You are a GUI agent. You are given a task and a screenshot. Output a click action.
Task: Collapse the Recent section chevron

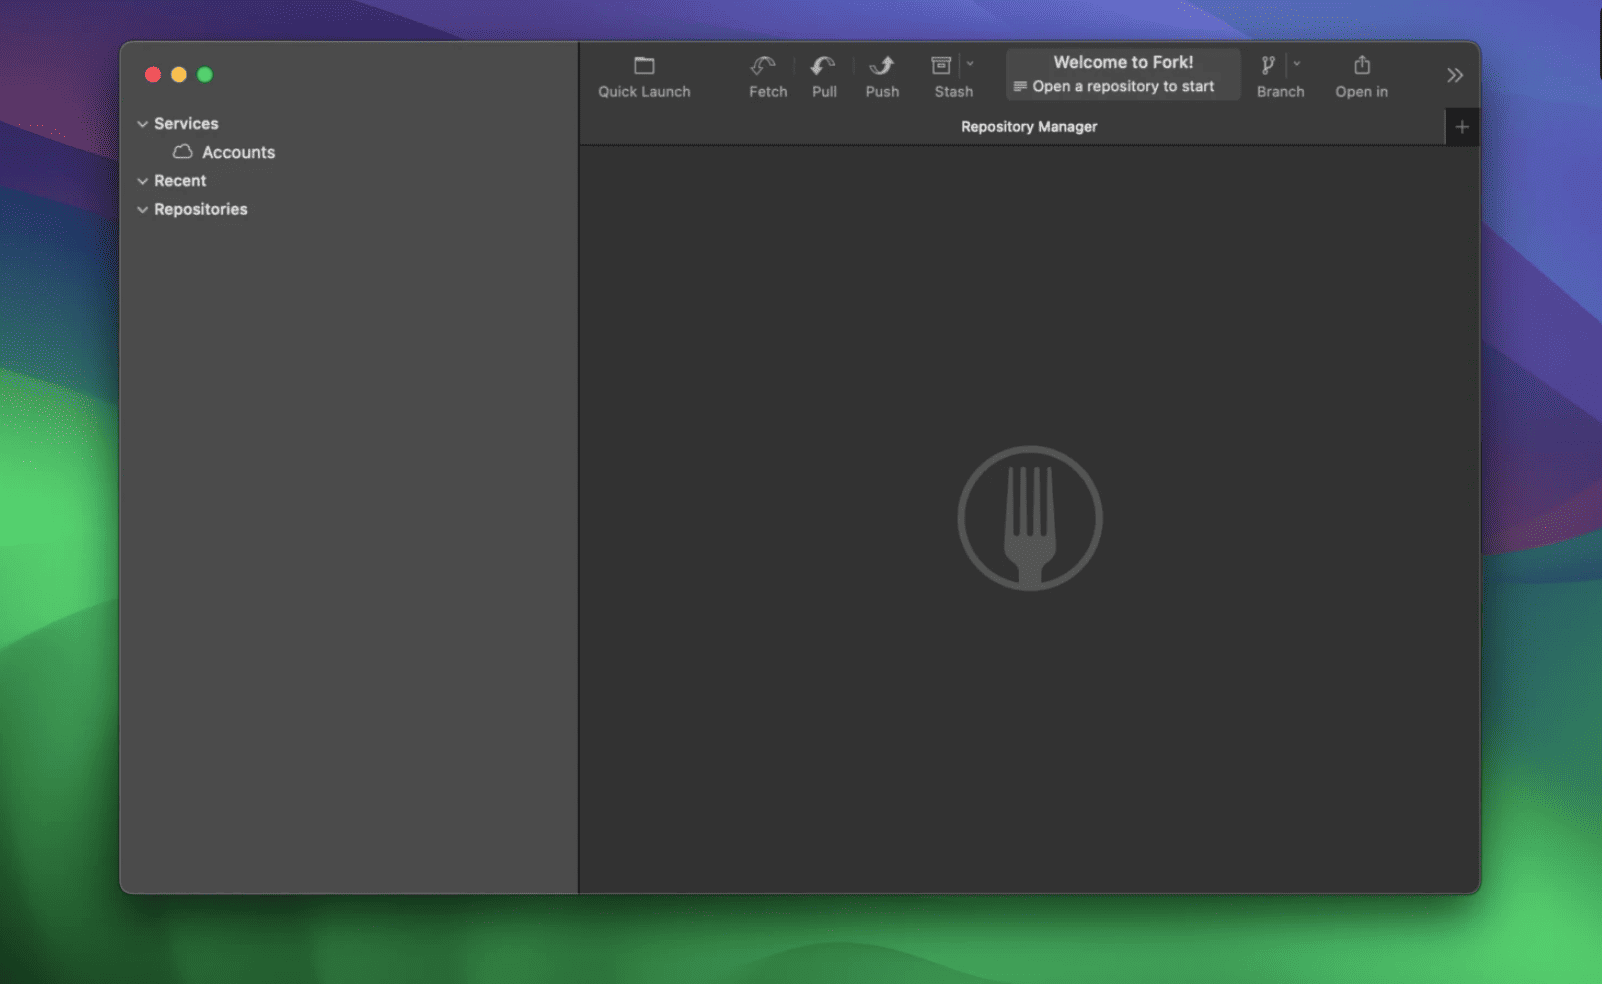pyautogui.click(x=143, y=181)
